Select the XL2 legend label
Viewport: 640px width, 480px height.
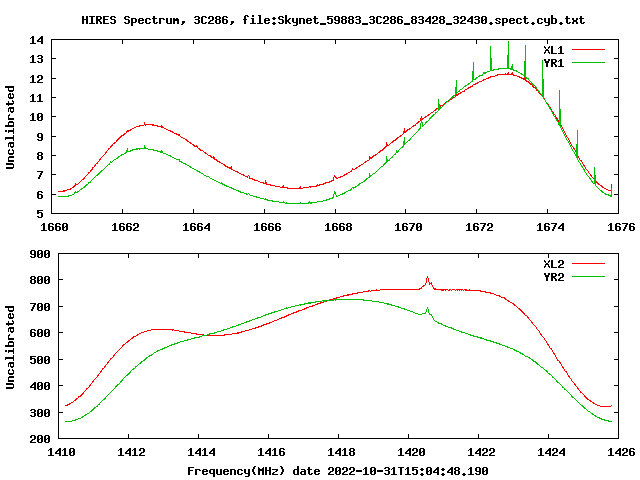point(553,264)
